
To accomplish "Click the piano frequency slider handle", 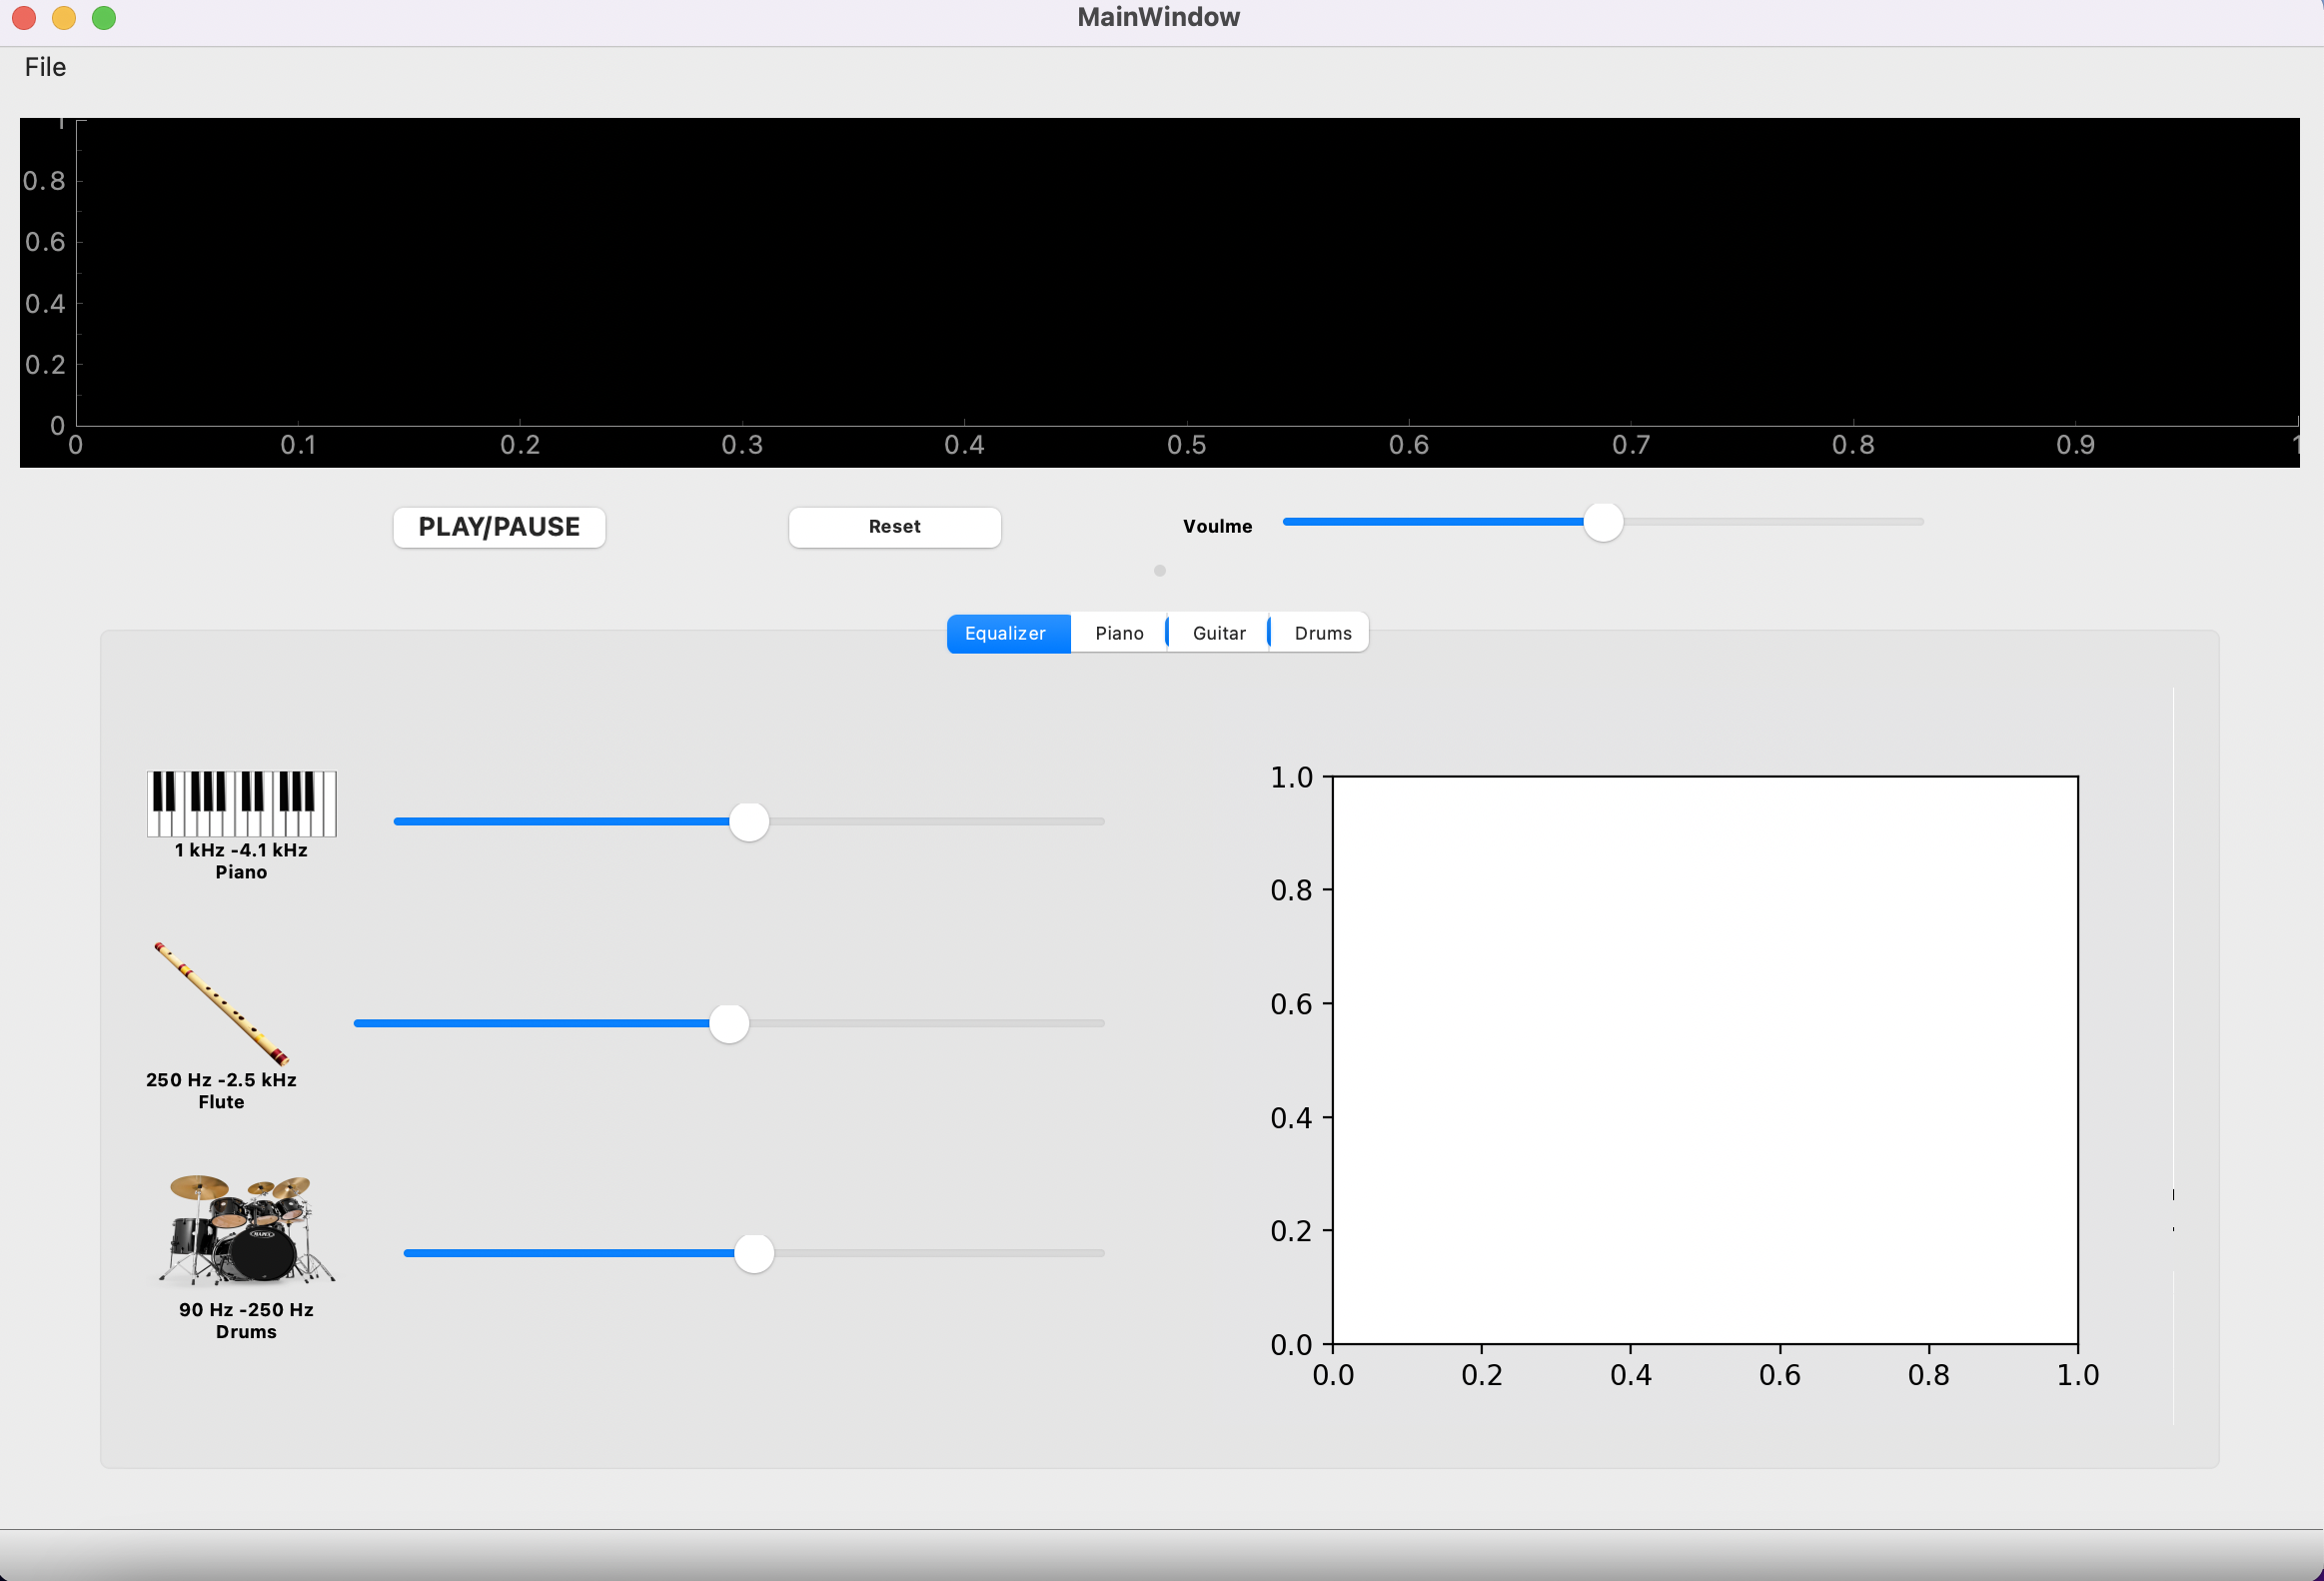I will (x=749, y=822).
